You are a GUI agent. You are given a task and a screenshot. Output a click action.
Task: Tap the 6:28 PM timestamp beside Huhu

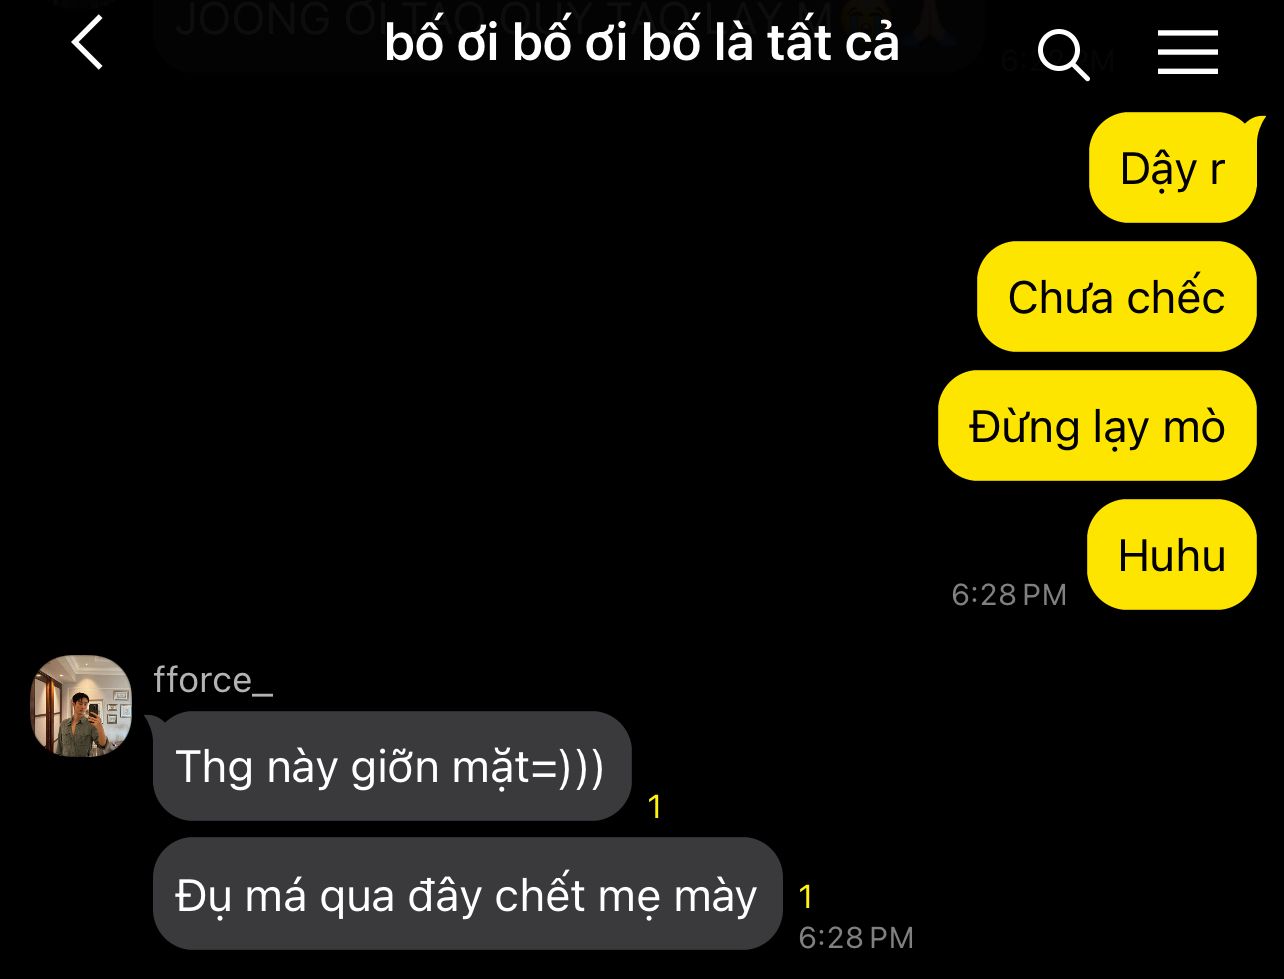(x=1008, y=595)
